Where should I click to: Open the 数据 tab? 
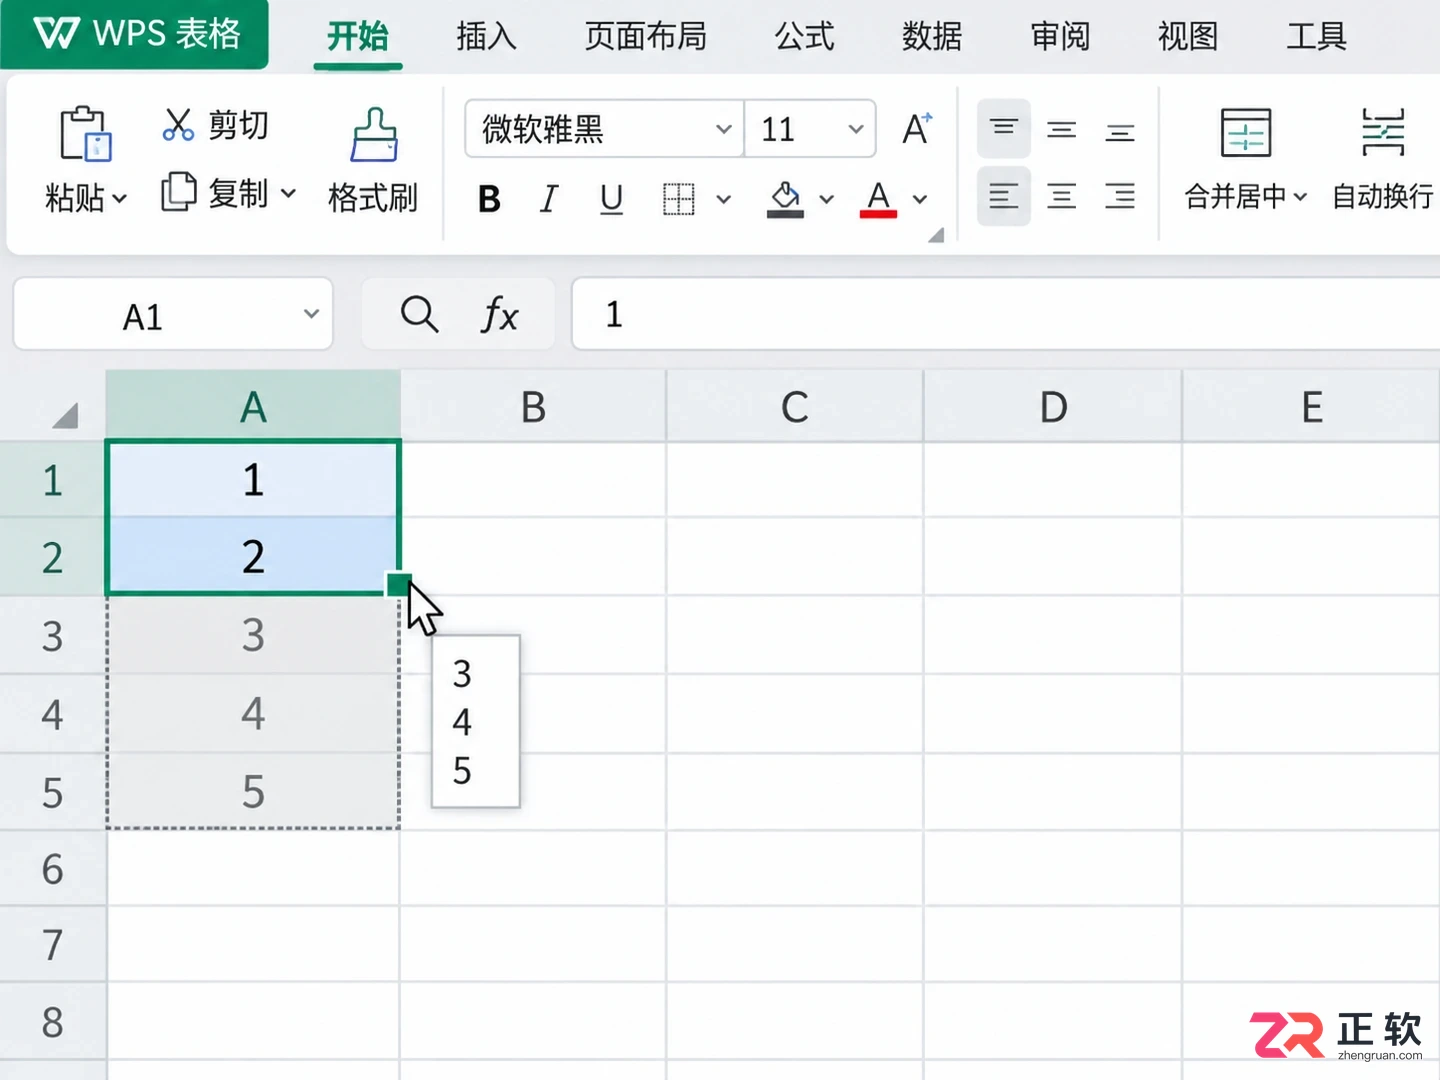[932, 36]
